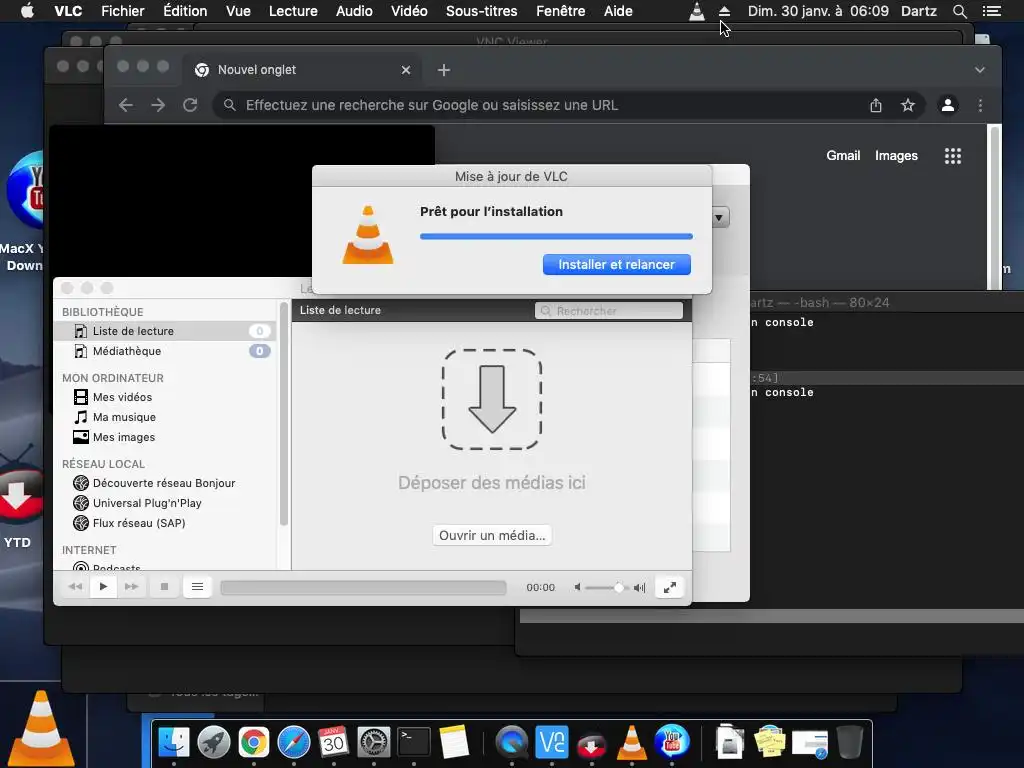The height and width of the screenshot is (768, 1024).
Task: Select Universal Plug'n'Play entry
Action: pos(147,504)
